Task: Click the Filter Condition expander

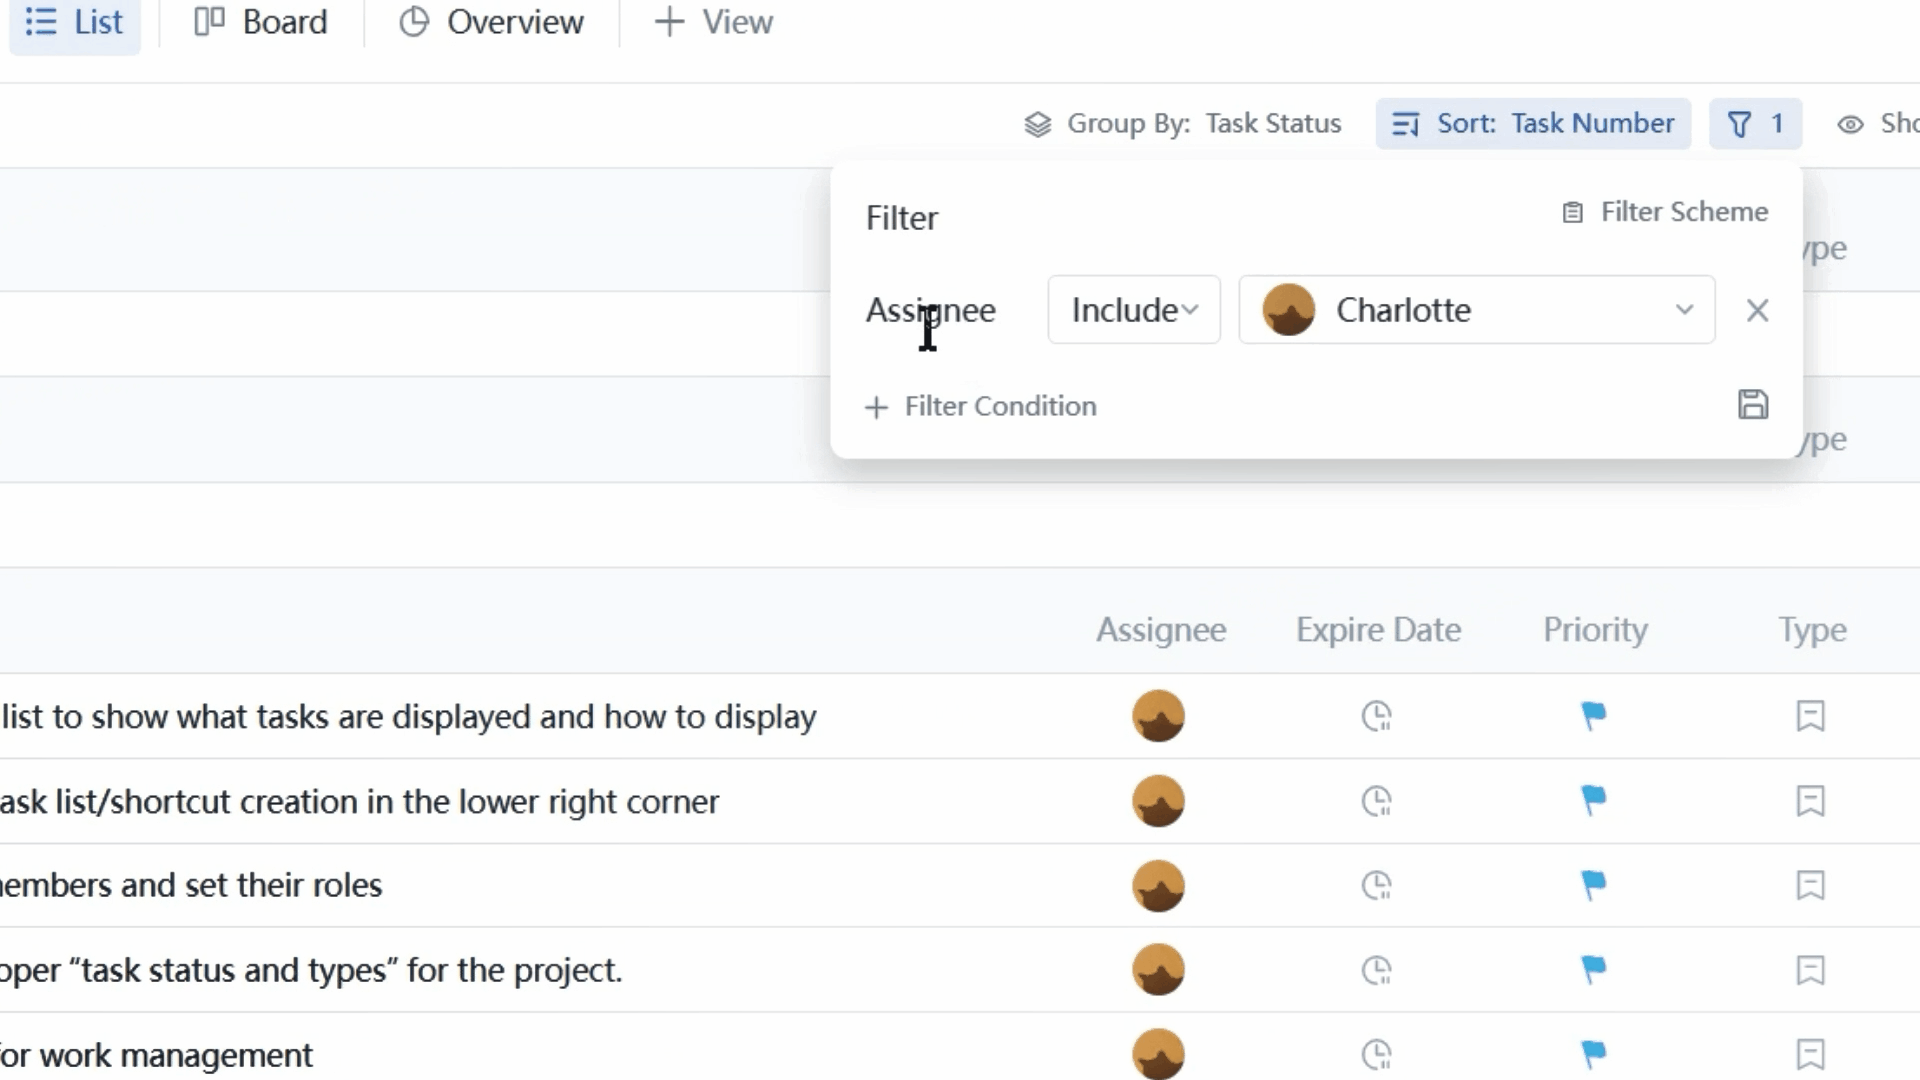Action: [982, 406]
